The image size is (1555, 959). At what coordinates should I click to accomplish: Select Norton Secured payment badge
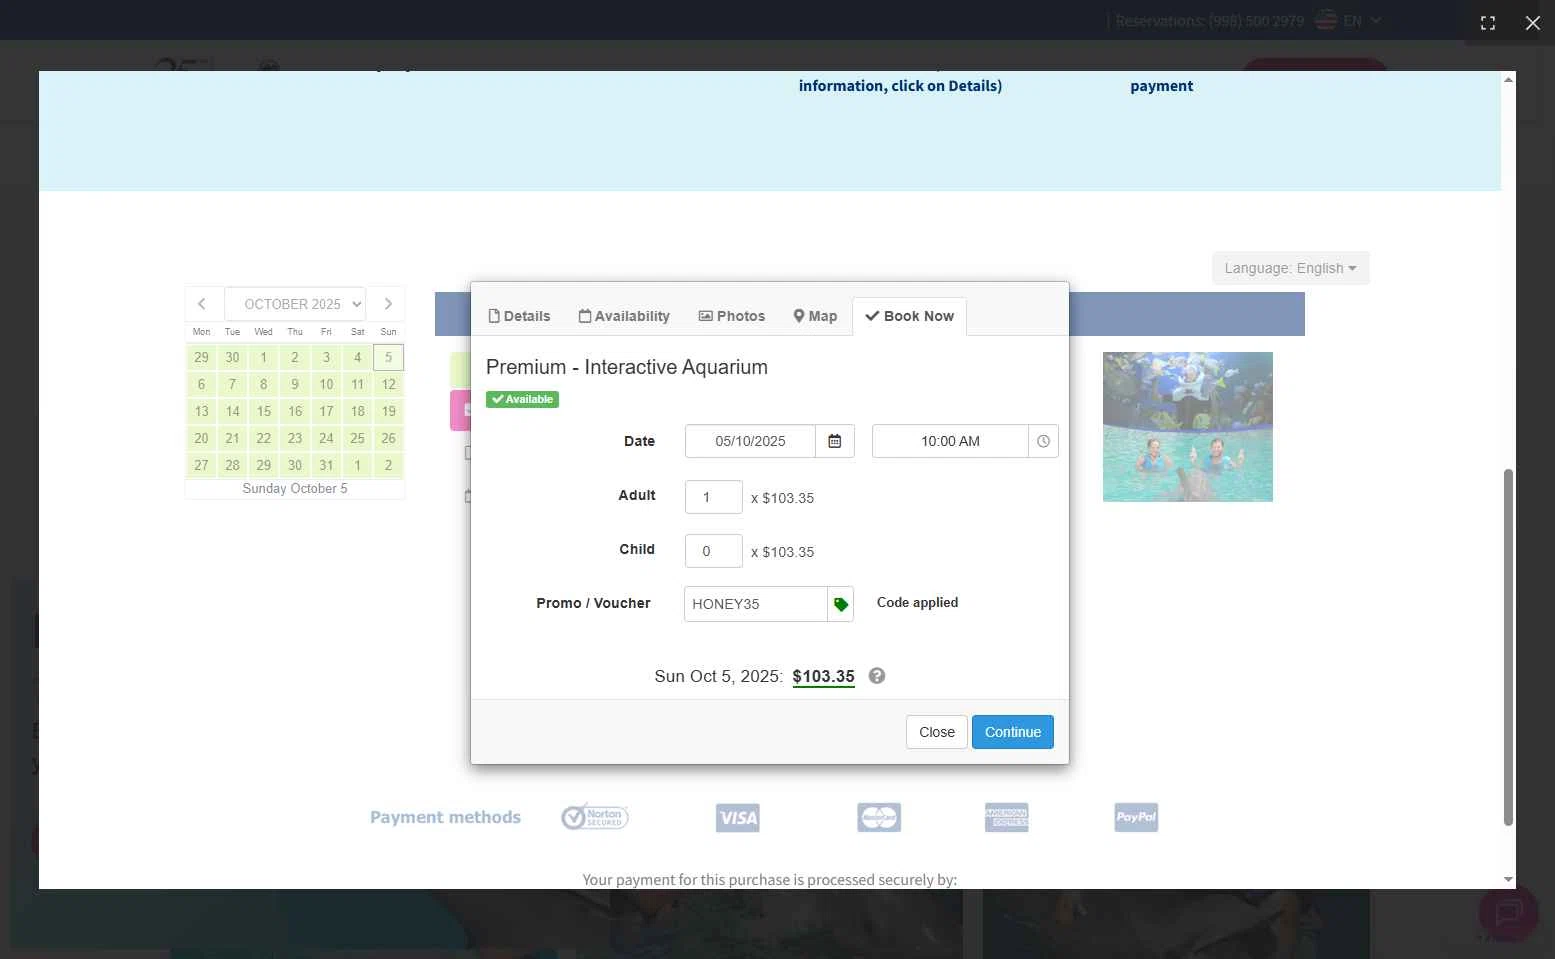(x=595, y=817)
